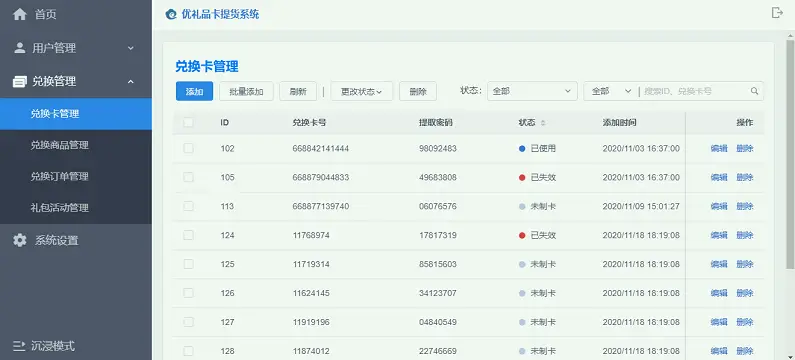This screenshot has height=360, width=795.
Task: Click the user icon for 用户管理
Action: pos(19,48)
